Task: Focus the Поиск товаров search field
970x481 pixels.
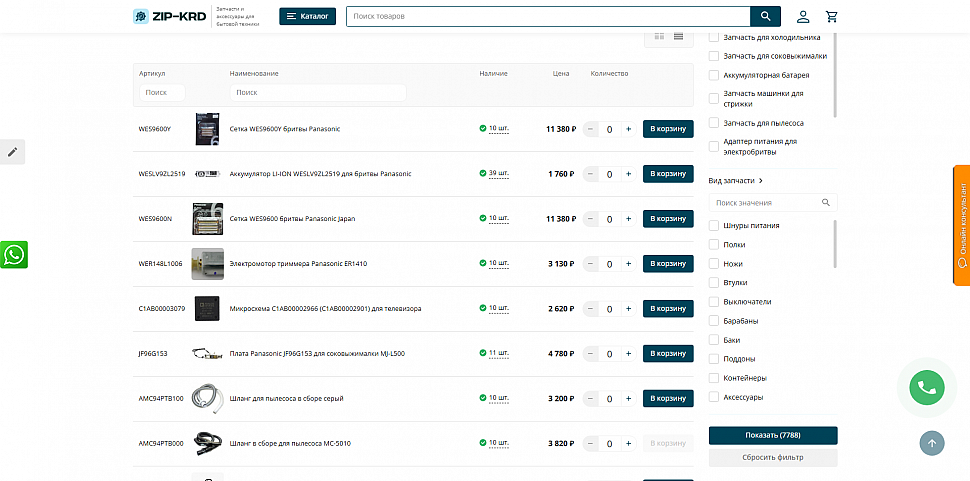Action: click(548, 16)
